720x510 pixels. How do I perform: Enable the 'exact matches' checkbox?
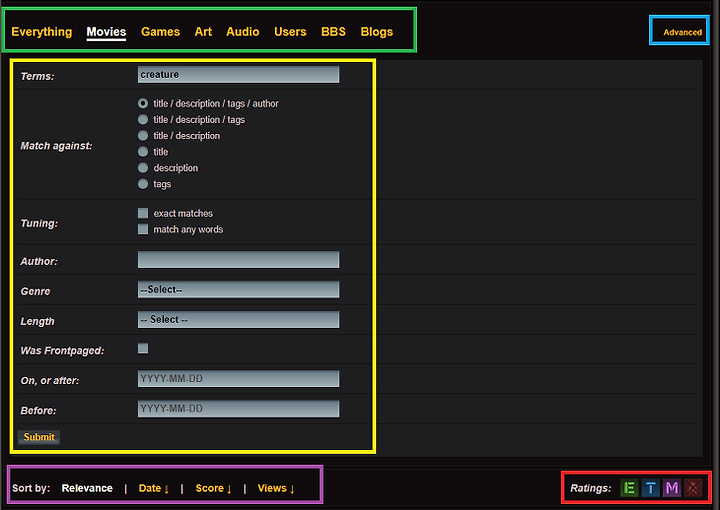point(143,213)
